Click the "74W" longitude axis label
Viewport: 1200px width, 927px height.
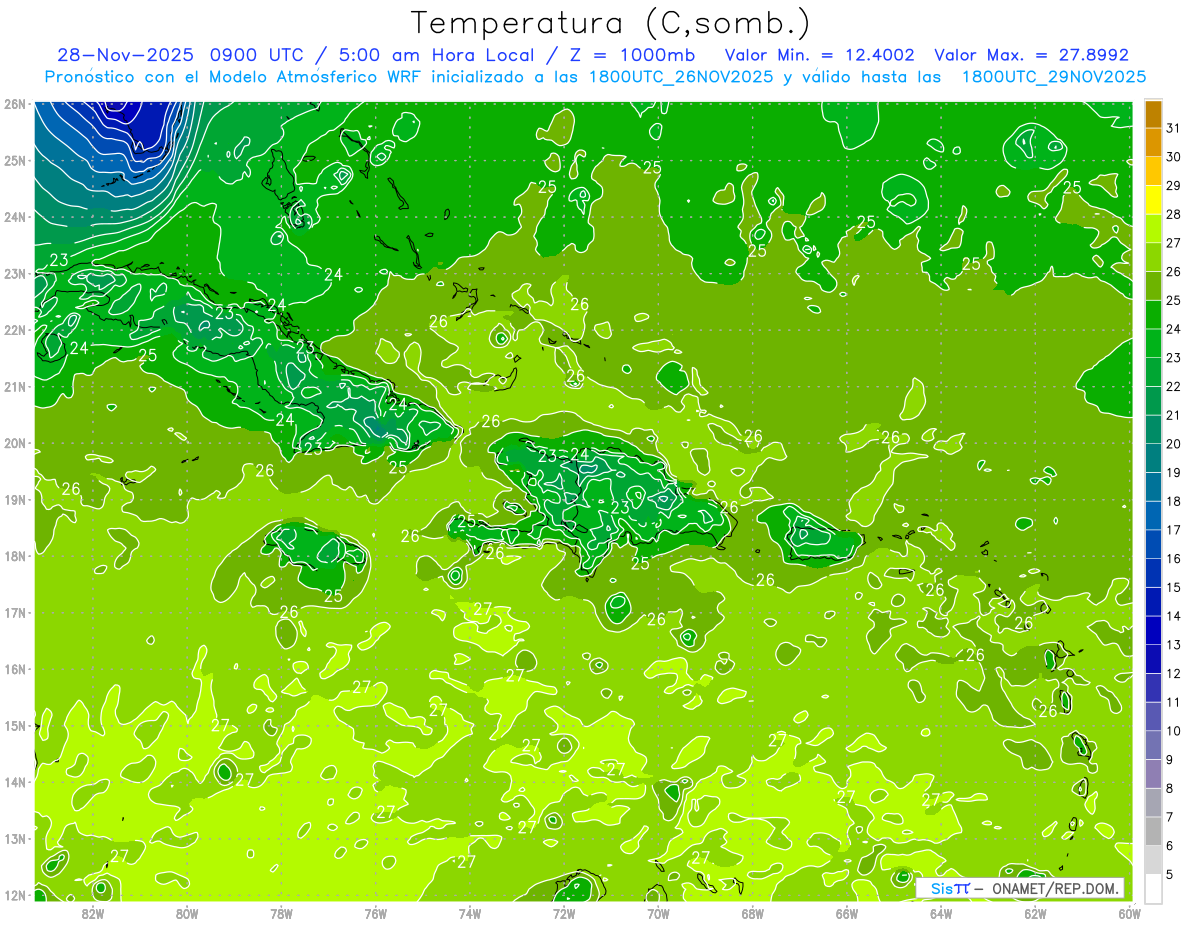click(x=470, y=914)
